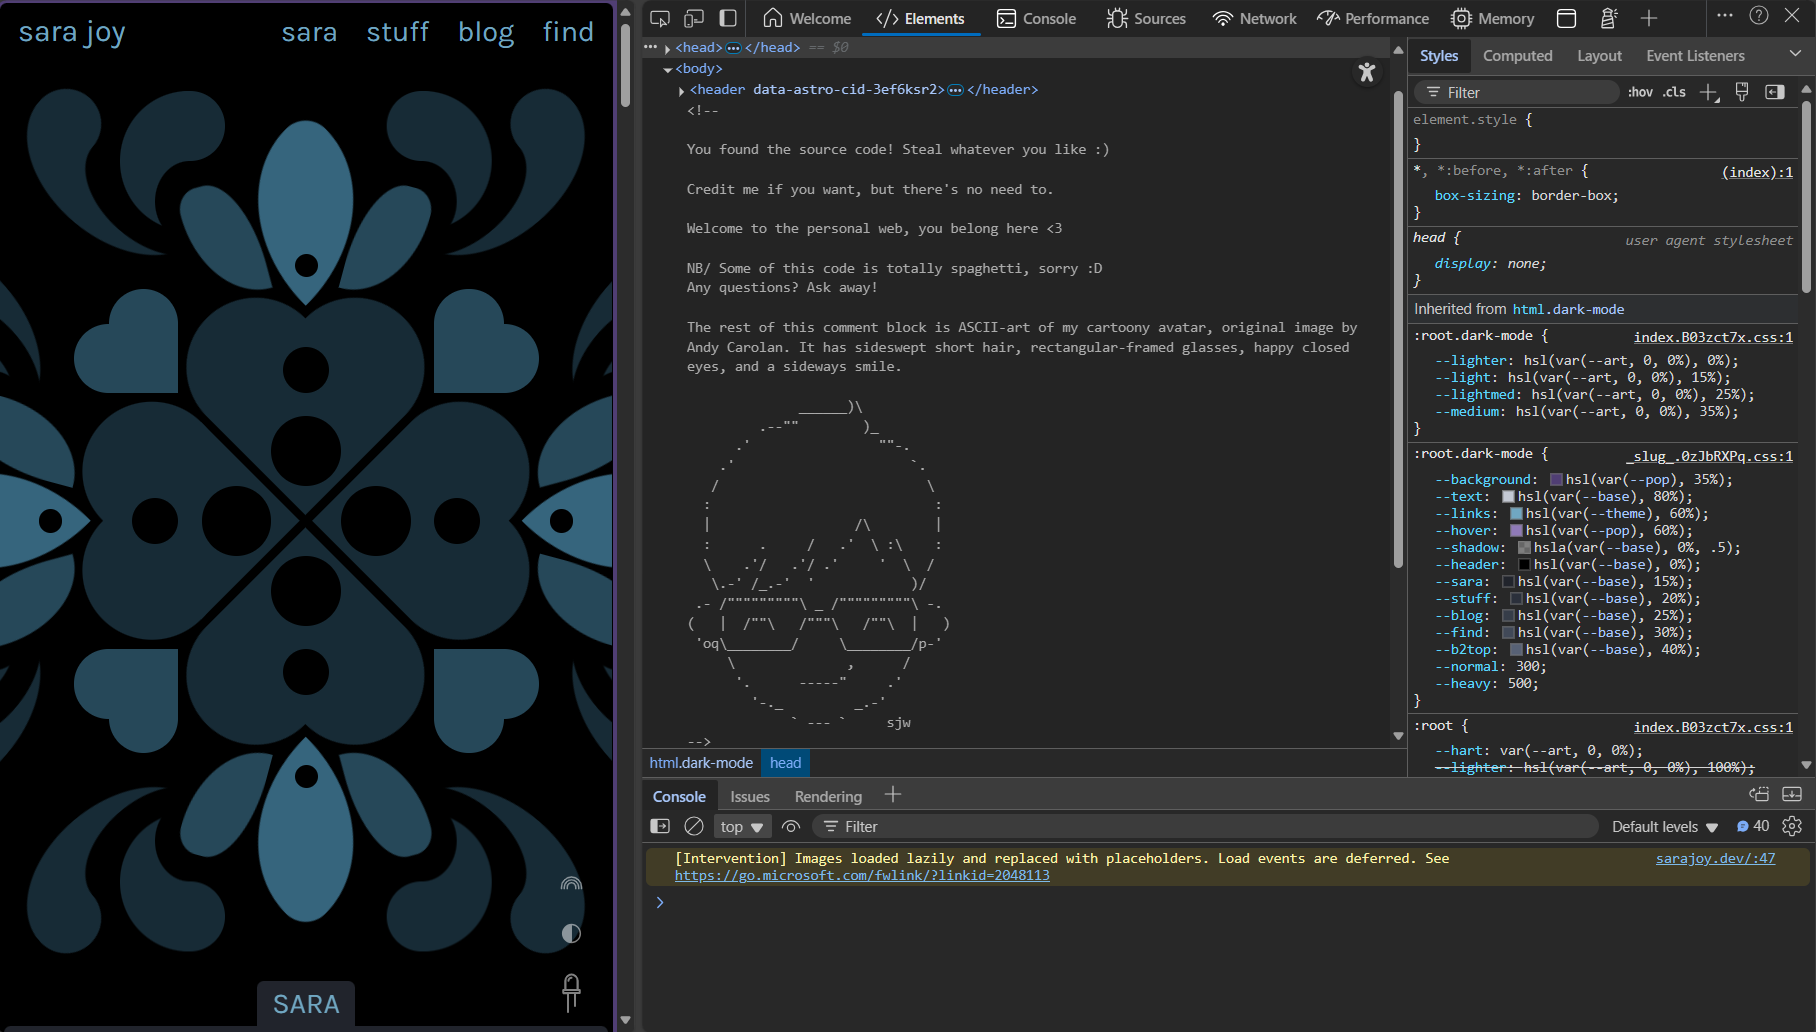Expand collapsed header contents ellipsis
Viewport: 1816px width, 1032px height.
[x=955, y=90]
